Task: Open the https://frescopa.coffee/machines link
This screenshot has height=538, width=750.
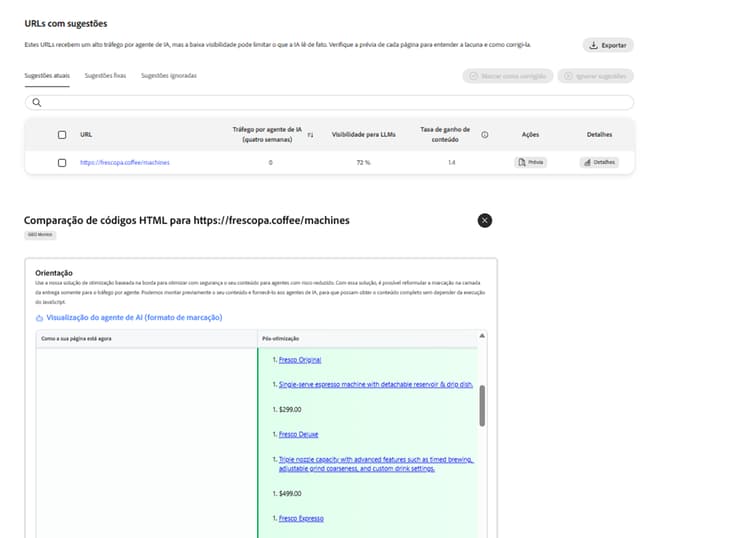Action: pos(125,163)
